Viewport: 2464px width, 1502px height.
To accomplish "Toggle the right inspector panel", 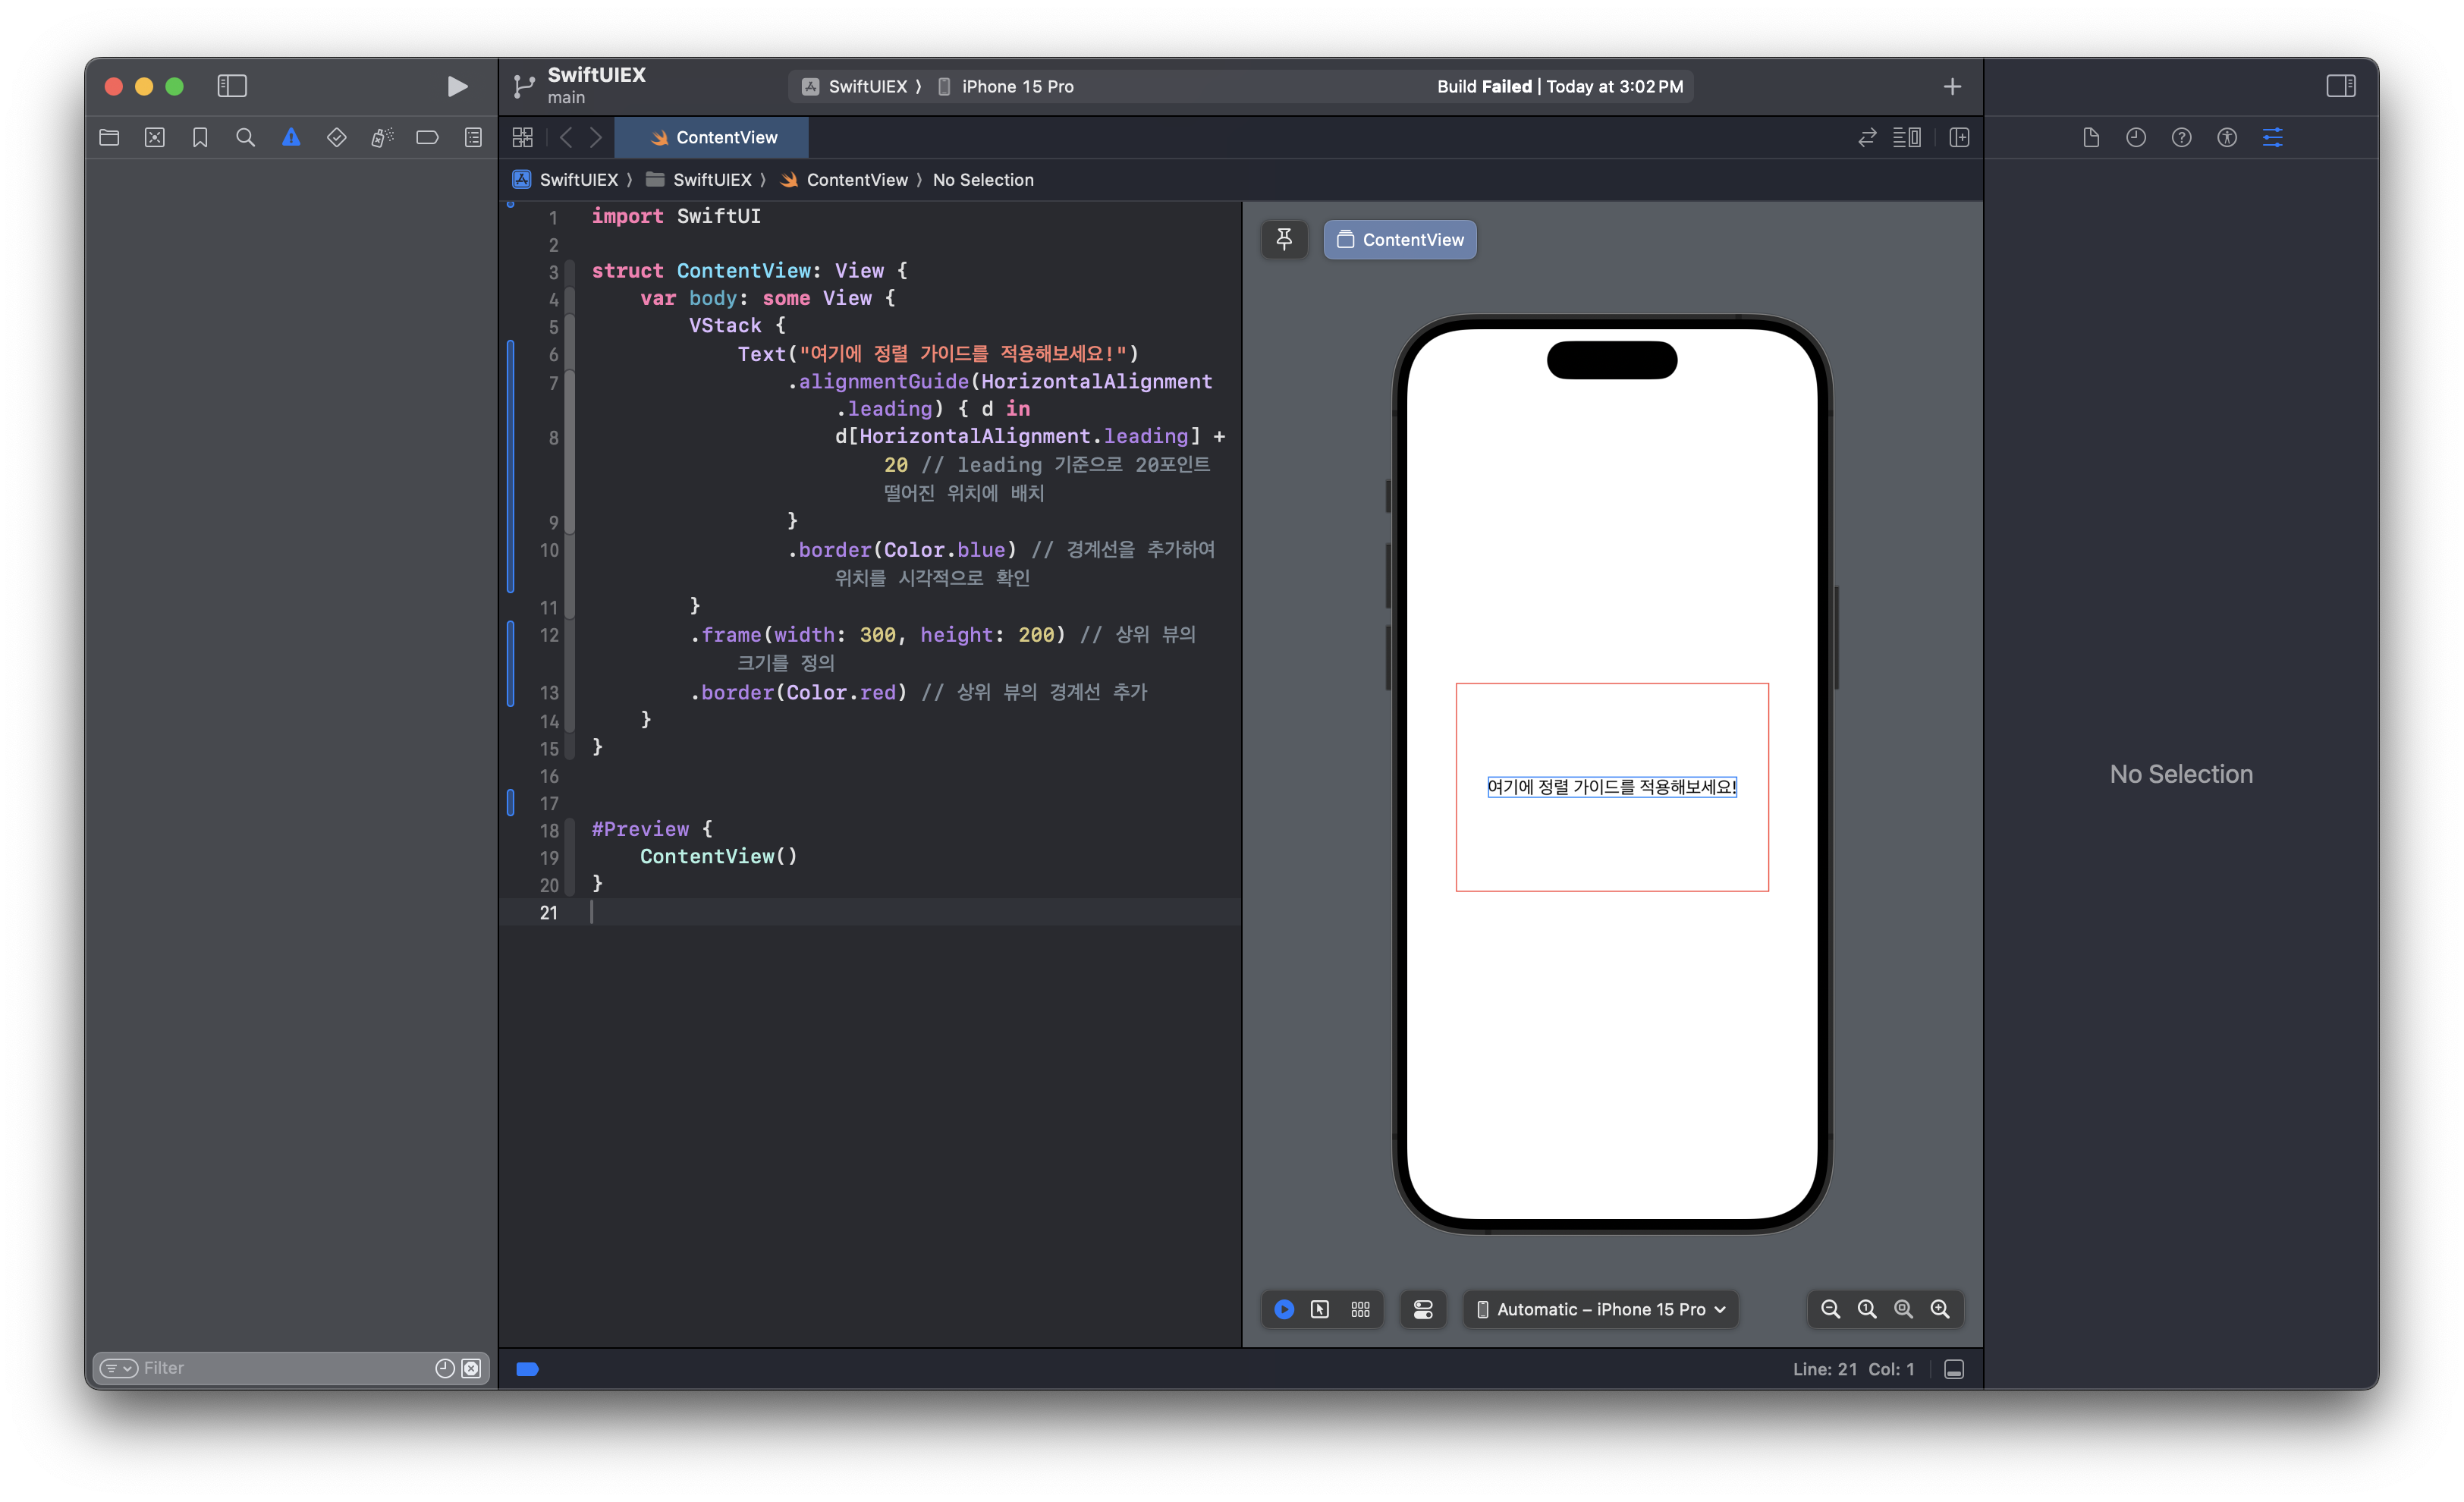I will tap(2340, 86).
